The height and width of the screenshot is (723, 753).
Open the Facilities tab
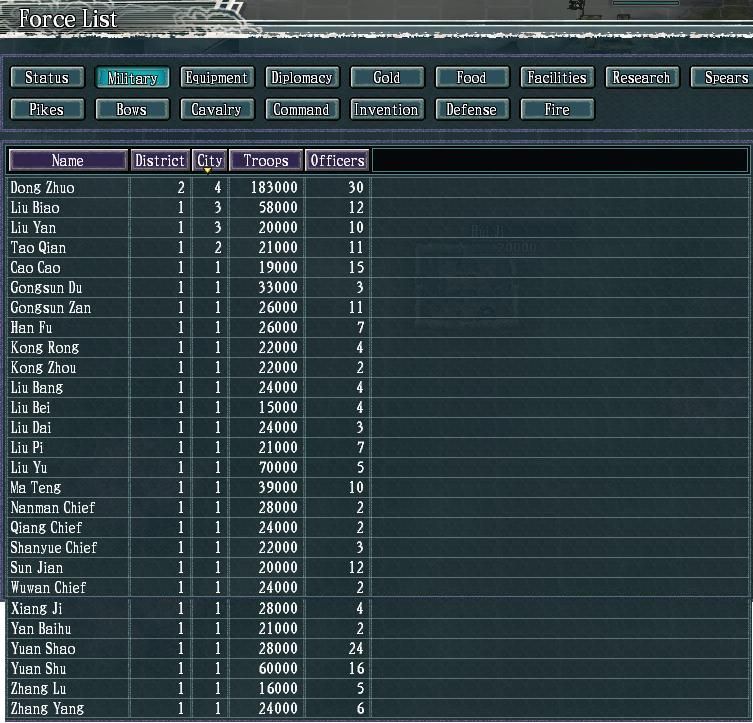(x=556, y=78)
